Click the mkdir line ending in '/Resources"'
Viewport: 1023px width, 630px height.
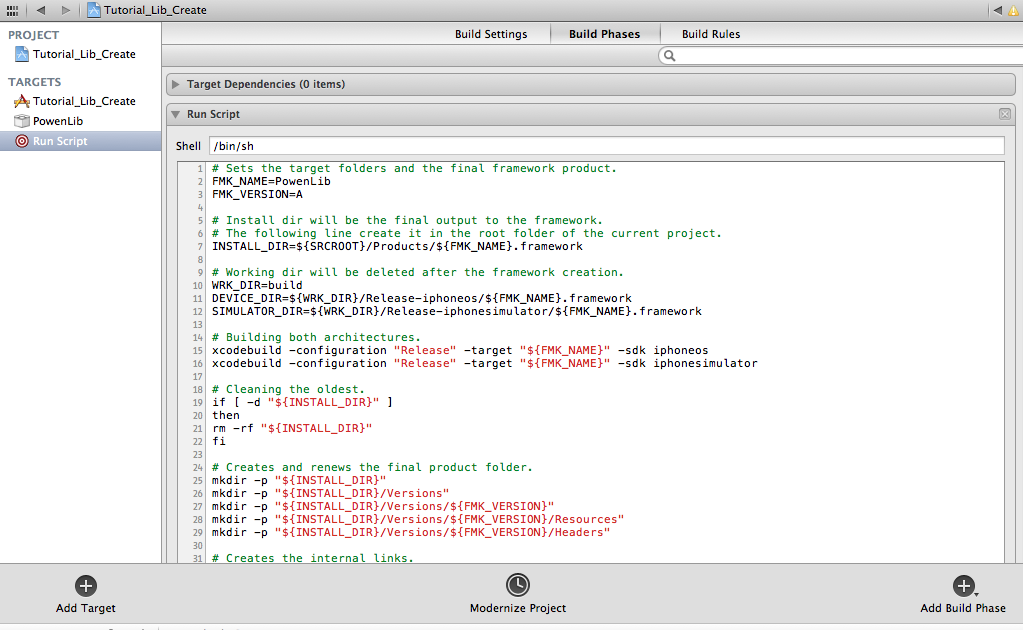coord(418,520)
